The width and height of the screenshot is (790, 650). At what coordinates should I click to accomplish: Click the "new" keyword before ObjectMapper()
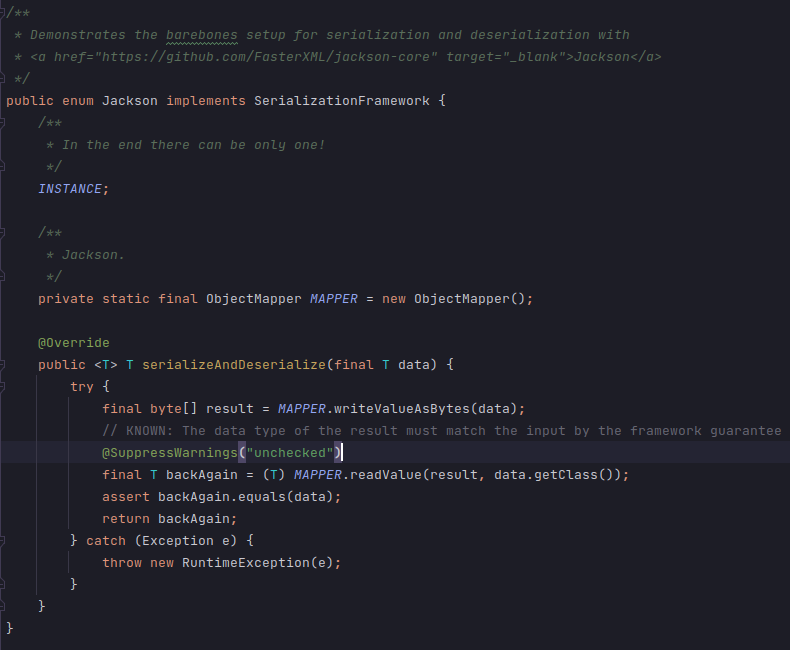point(393,299)
